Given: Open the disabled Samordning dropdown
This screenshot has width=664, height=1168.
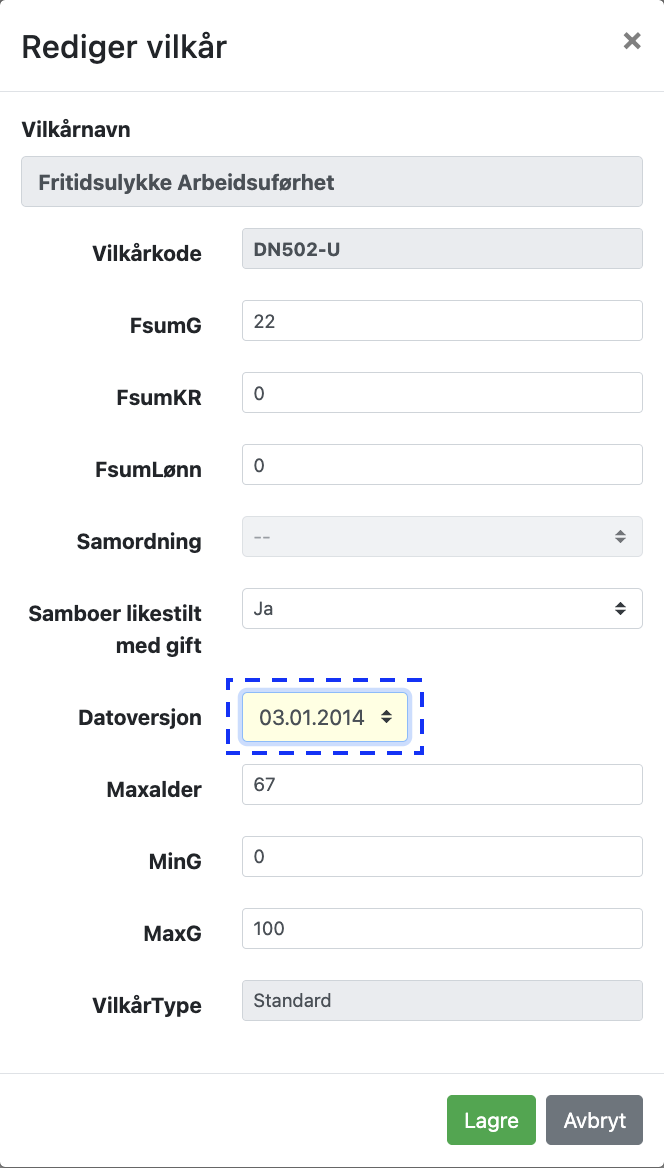Looking at the screenshot, I should click(x=441, y=537).
